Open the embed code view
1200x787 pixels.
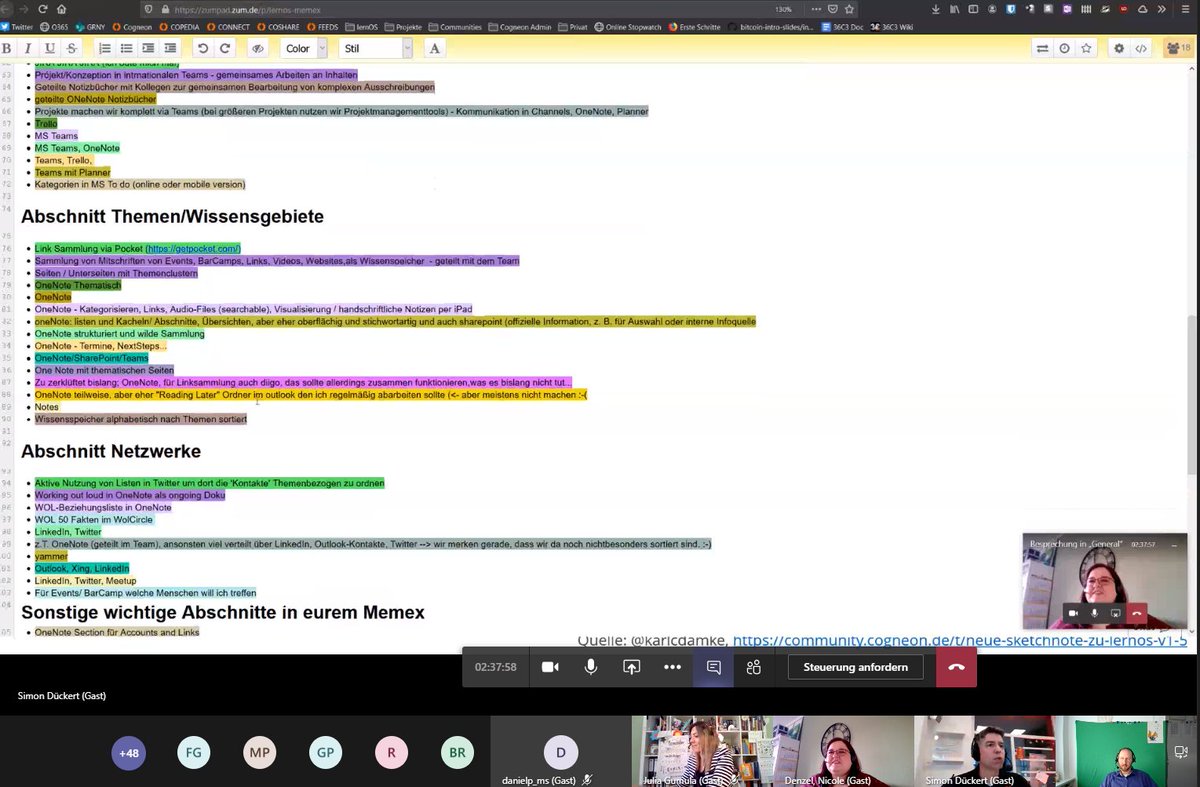pyautogui.click(x=1143, y=47)
